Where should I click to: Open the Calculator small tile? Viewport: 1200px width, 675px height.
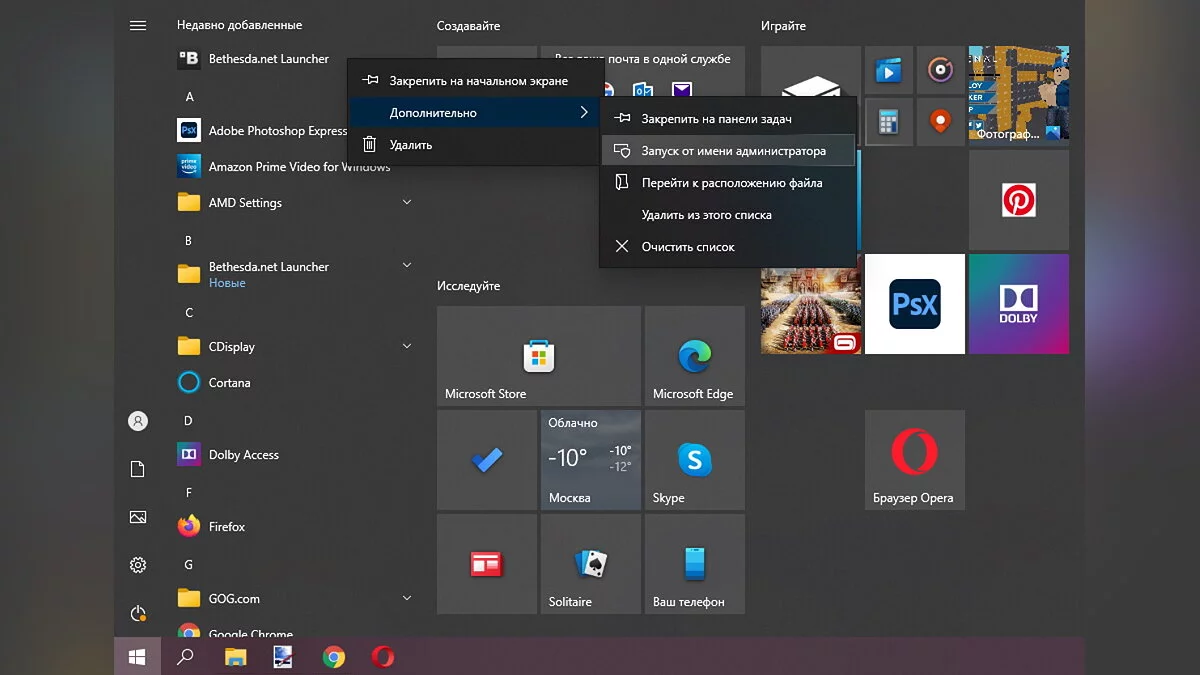(x=886, y=122)
